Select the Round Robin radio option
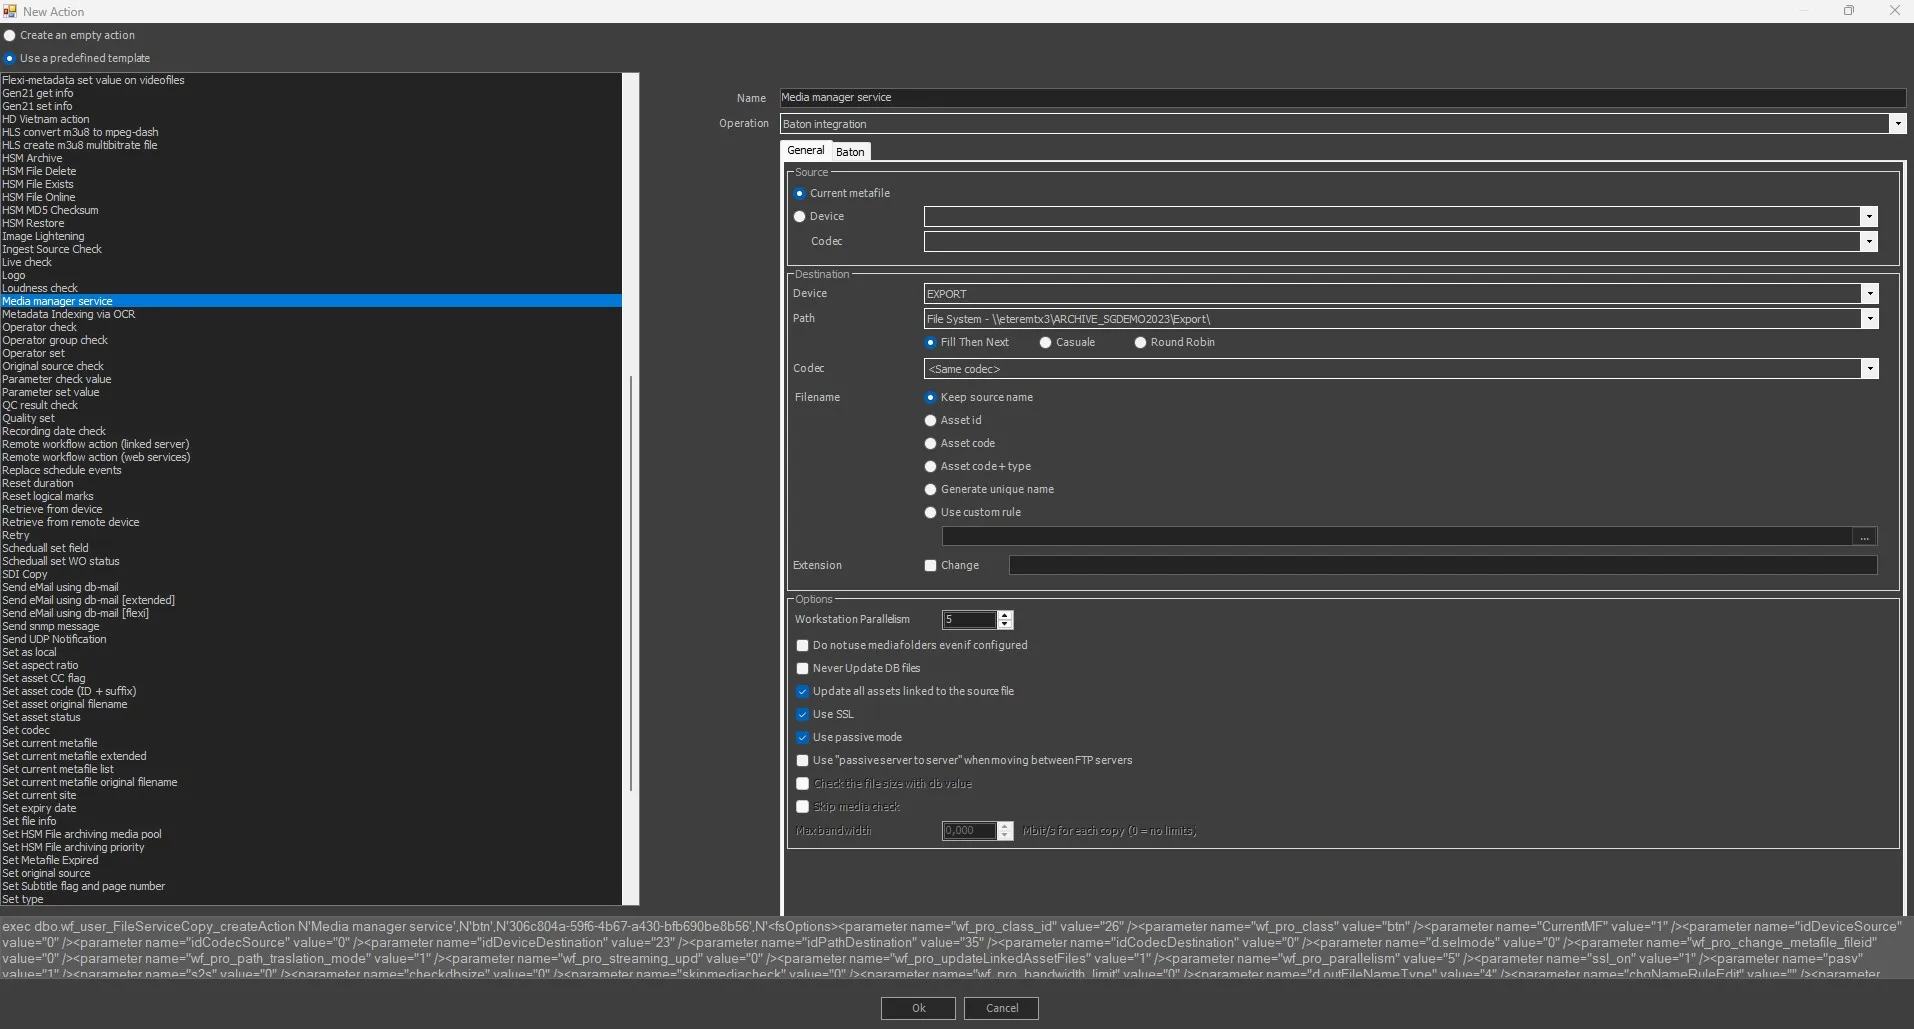 1140,343
